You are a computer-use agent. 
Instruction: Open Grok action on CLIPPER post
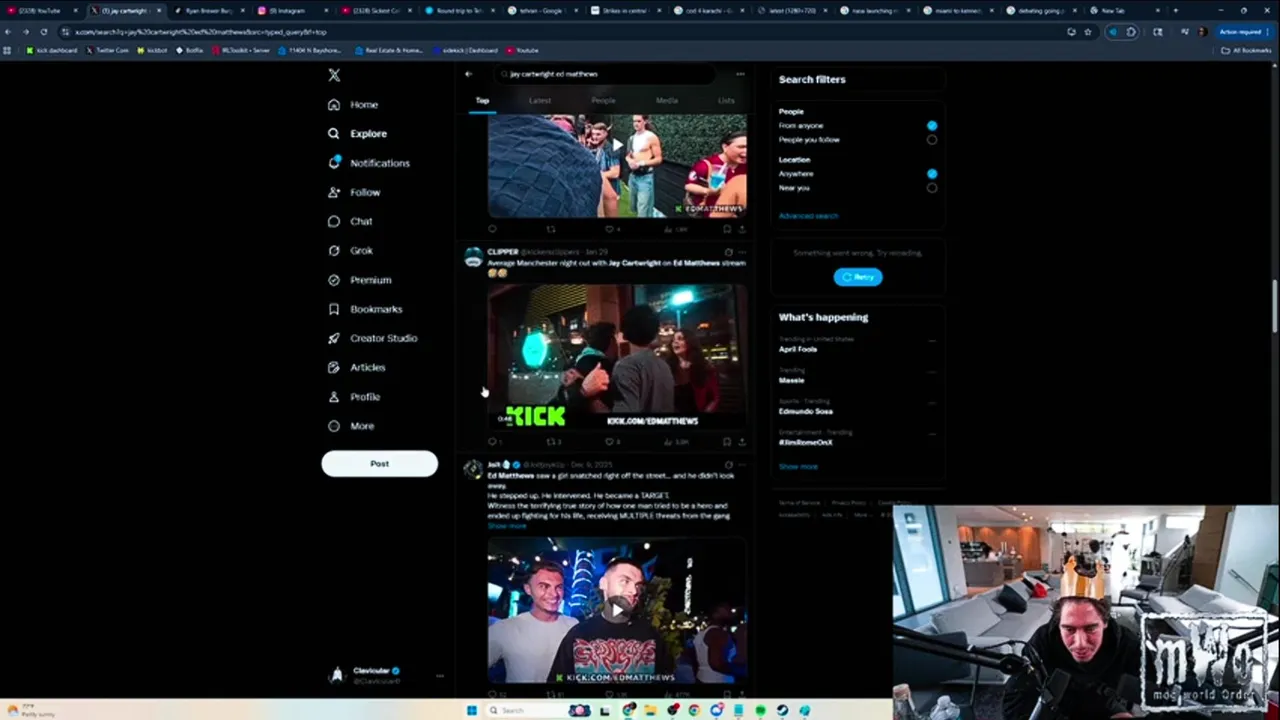(728, 252)
